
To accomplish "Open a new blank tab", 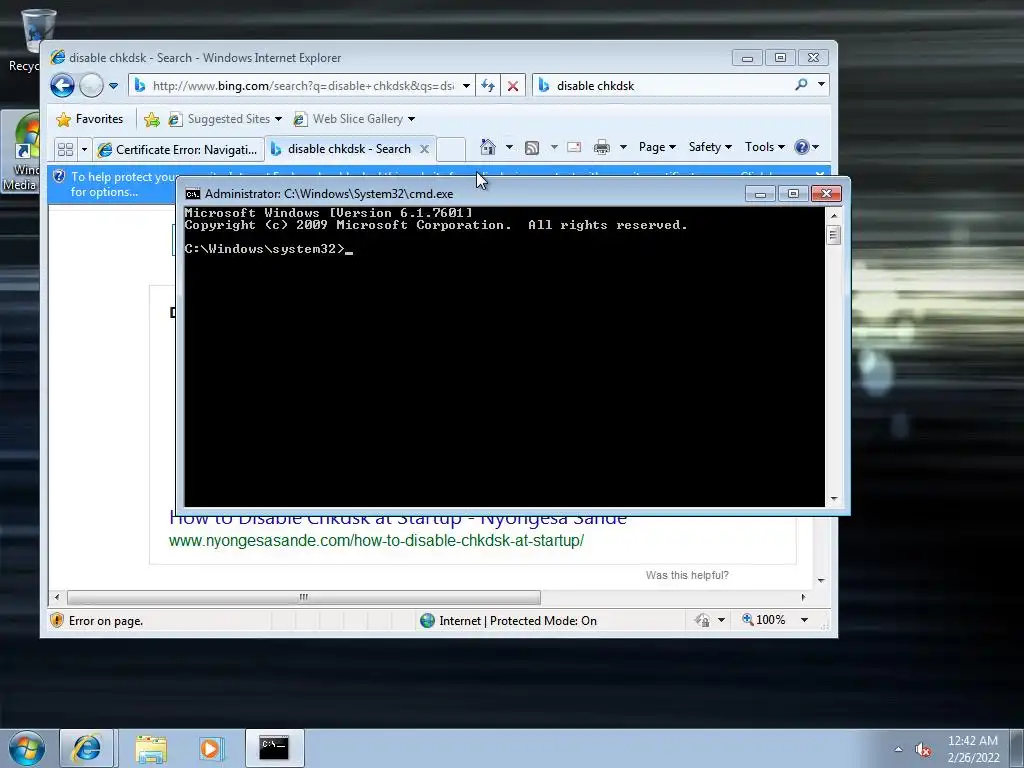I will coord(451,149).
